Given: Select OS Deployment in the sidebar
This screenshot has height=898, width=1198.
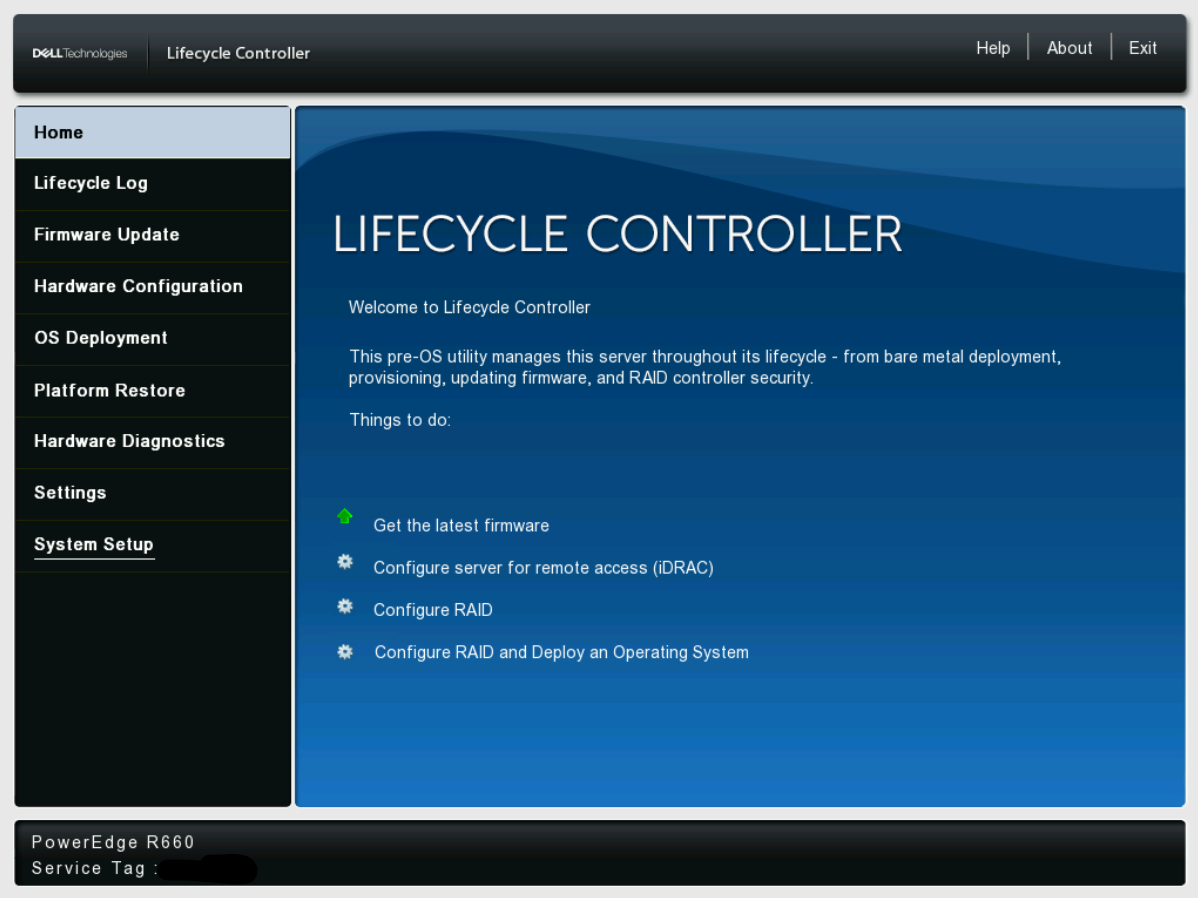Looking at the screenshot, I should [x=153, y=339].
